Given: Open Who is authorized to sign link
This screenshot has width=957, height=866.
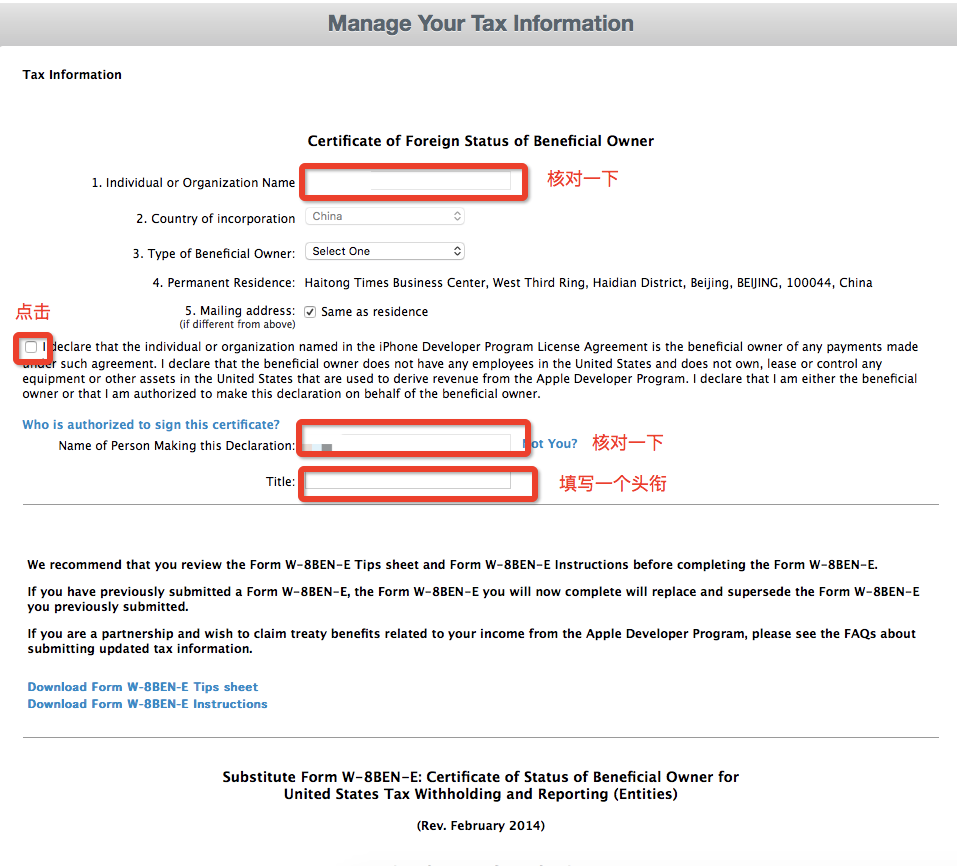Looking at the screenshot, I should 151,425.
